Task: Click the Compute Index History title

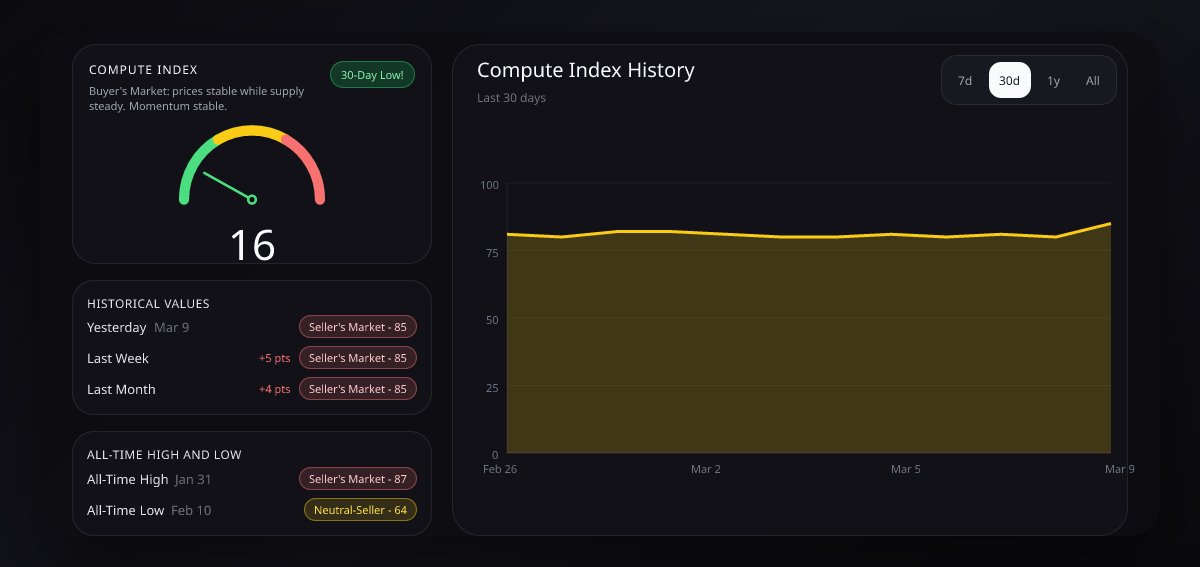Action: point(585,70)
